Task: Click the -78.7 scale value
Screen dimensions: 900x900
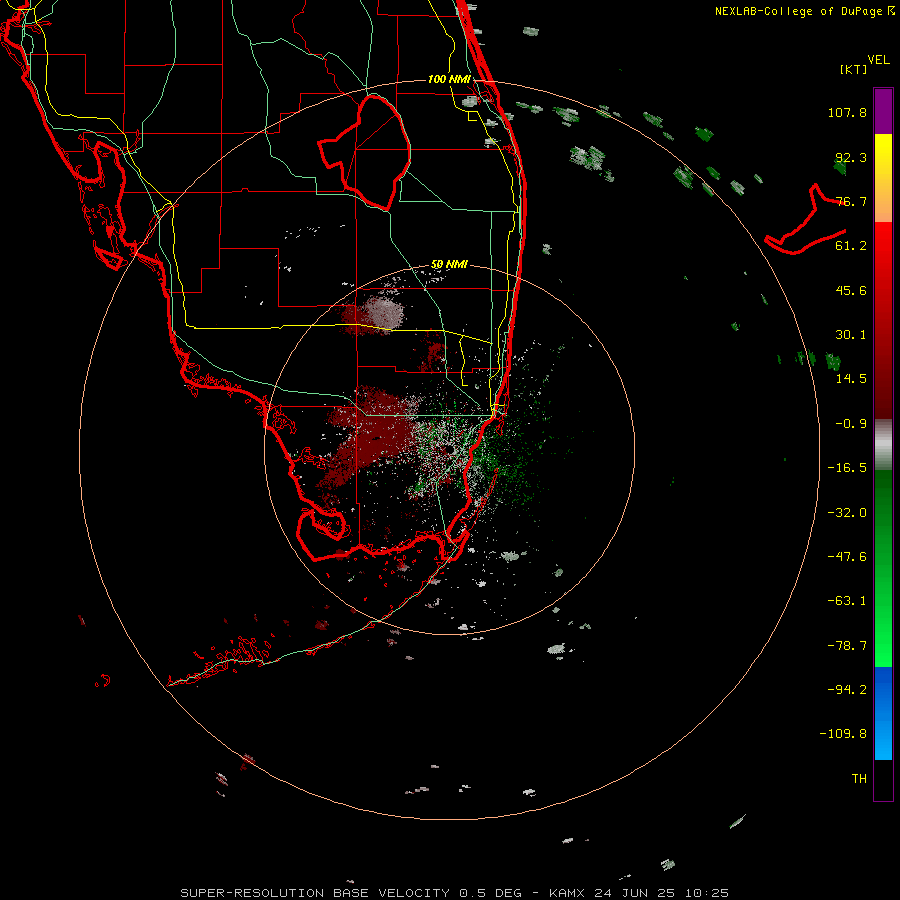Action: pos(847,646)
